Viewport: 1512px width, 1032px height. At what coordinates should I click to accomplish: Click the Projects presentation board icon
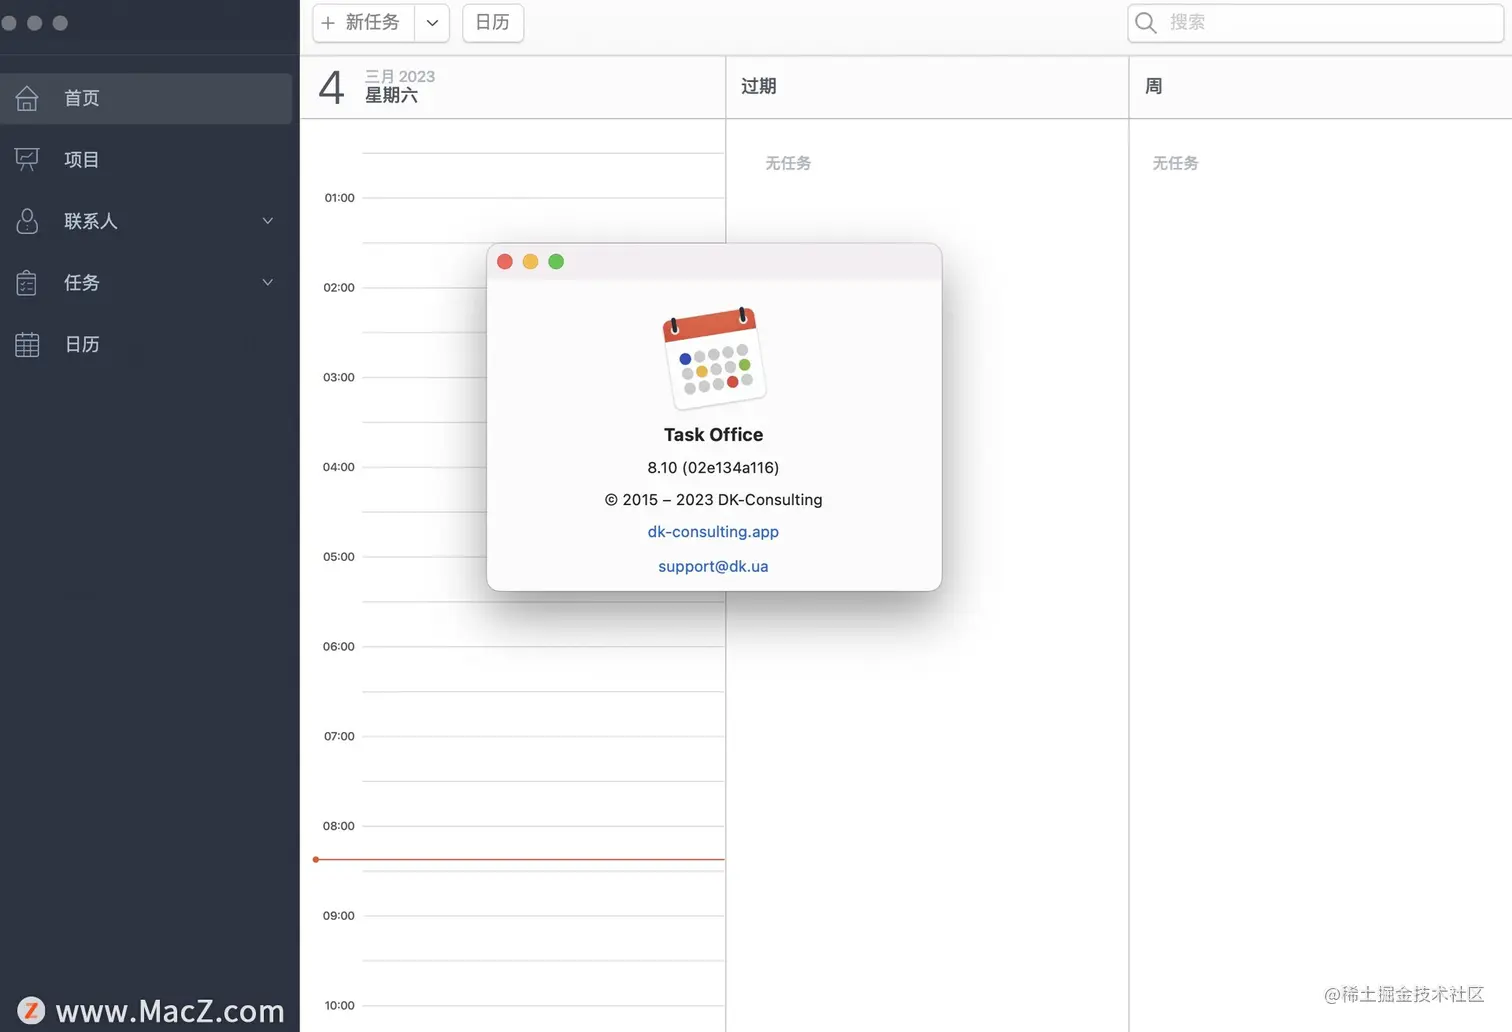pos(27,159)
